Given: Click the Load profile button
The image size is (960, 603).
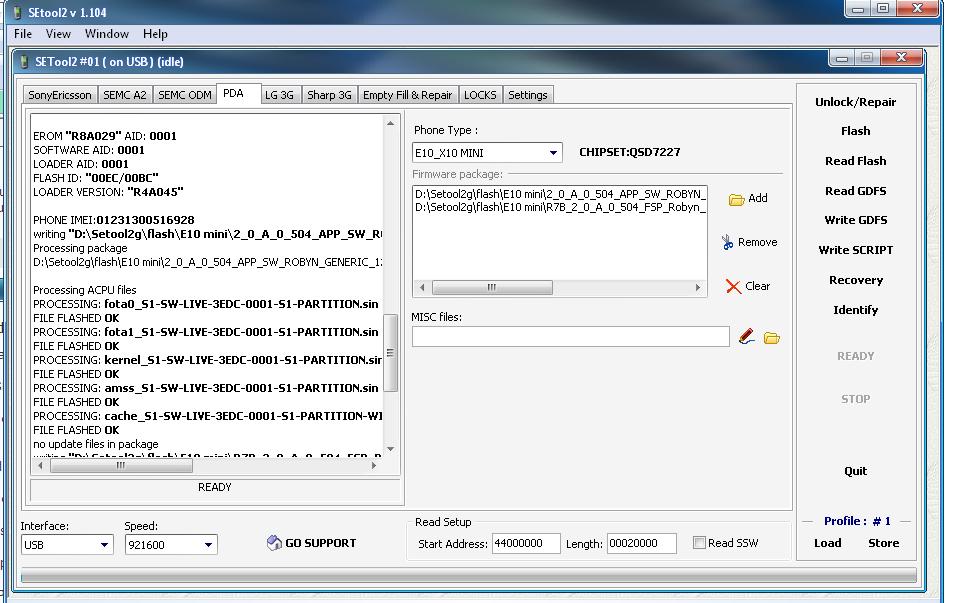Looking at the screenshot, I should 828,543.
